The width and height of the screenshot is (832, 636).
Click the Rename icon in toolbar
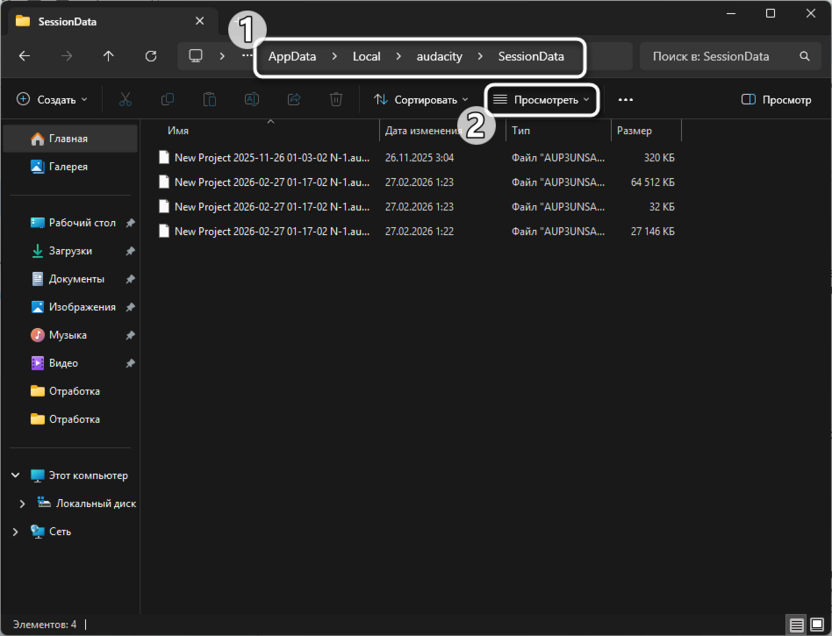[x=252, y=100]
